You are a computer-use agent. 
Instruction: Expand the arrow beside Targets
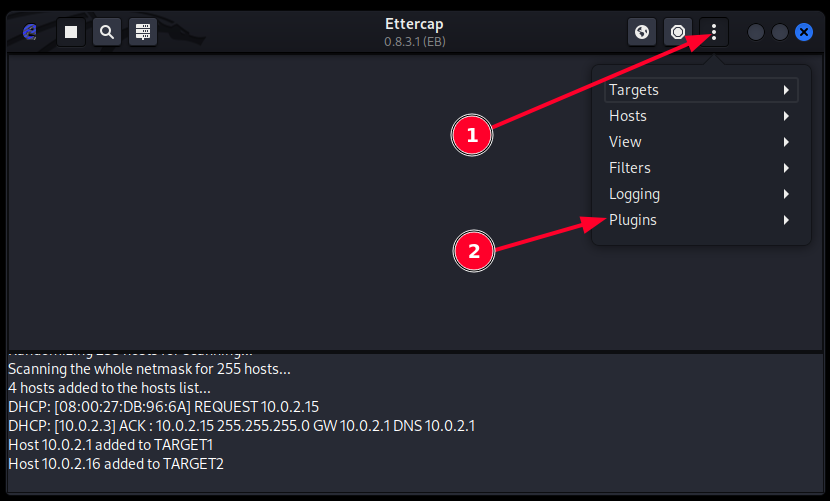[788, 90]
